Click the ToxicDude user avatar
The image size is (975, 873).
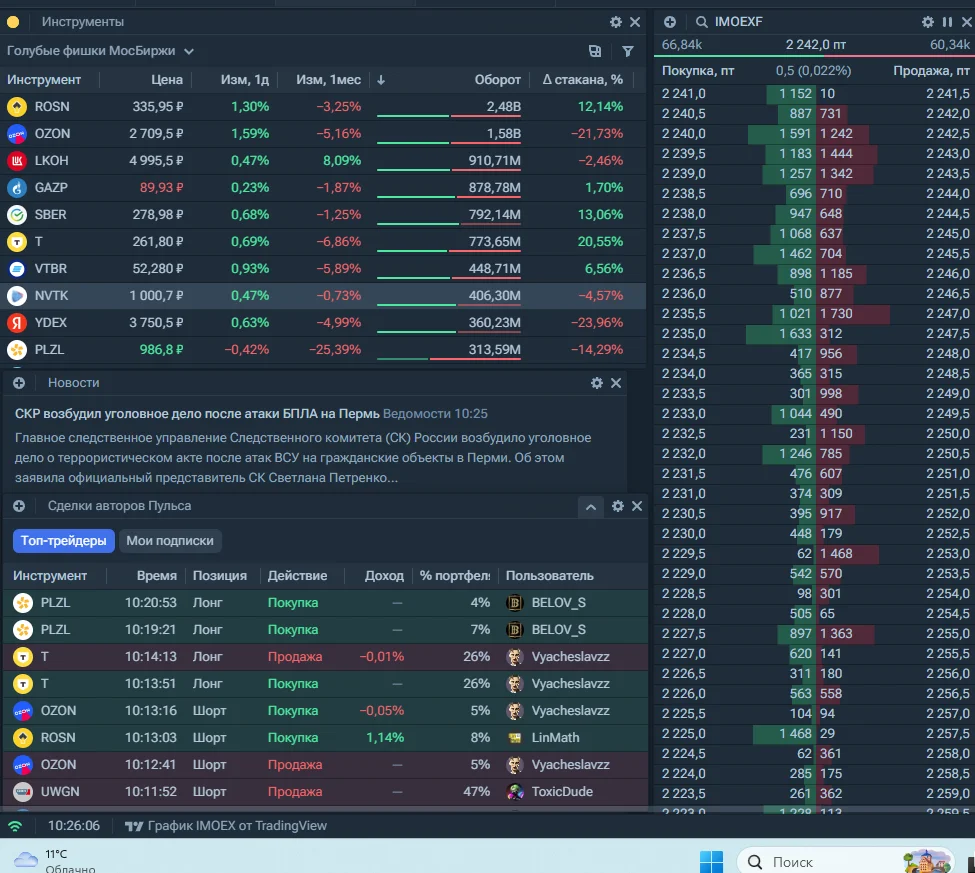coord(515,792)
